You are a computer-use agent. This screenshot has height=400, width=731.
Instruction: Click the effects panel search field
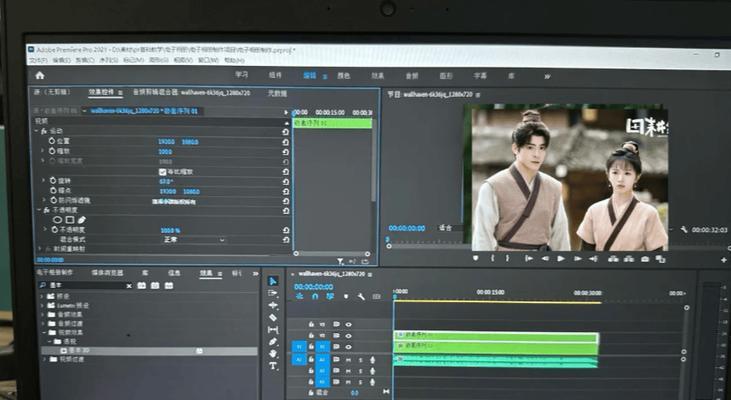tap(82, 285)
